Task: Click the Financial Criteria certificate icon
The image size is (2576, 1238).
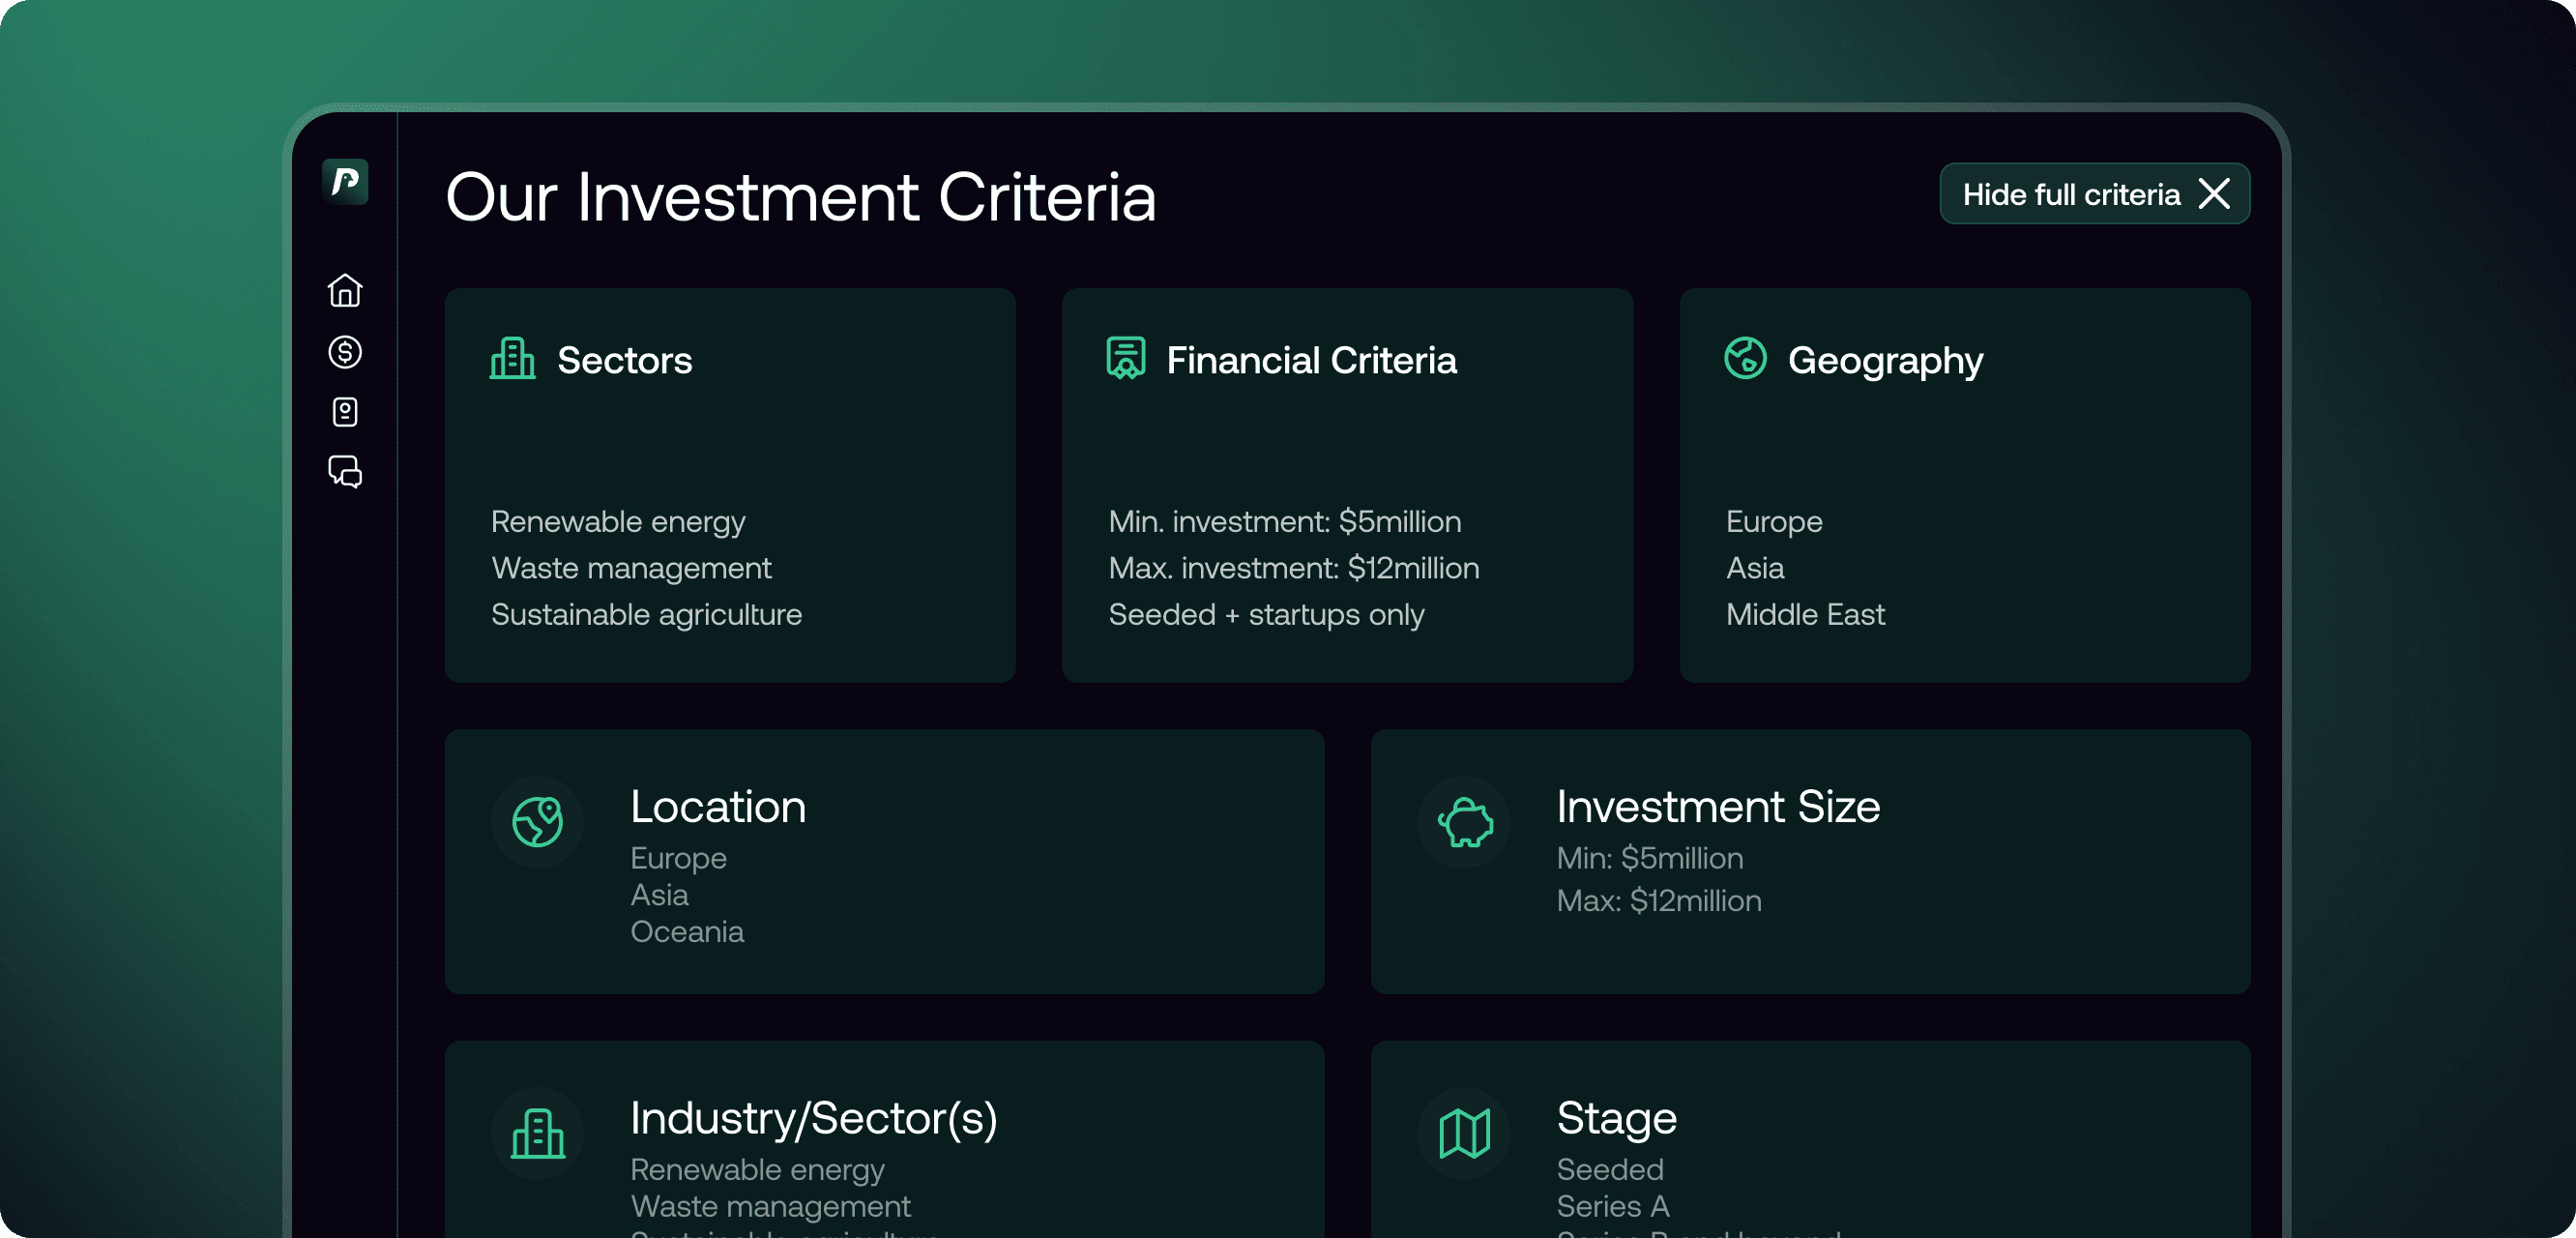Action: [1126, 358]
